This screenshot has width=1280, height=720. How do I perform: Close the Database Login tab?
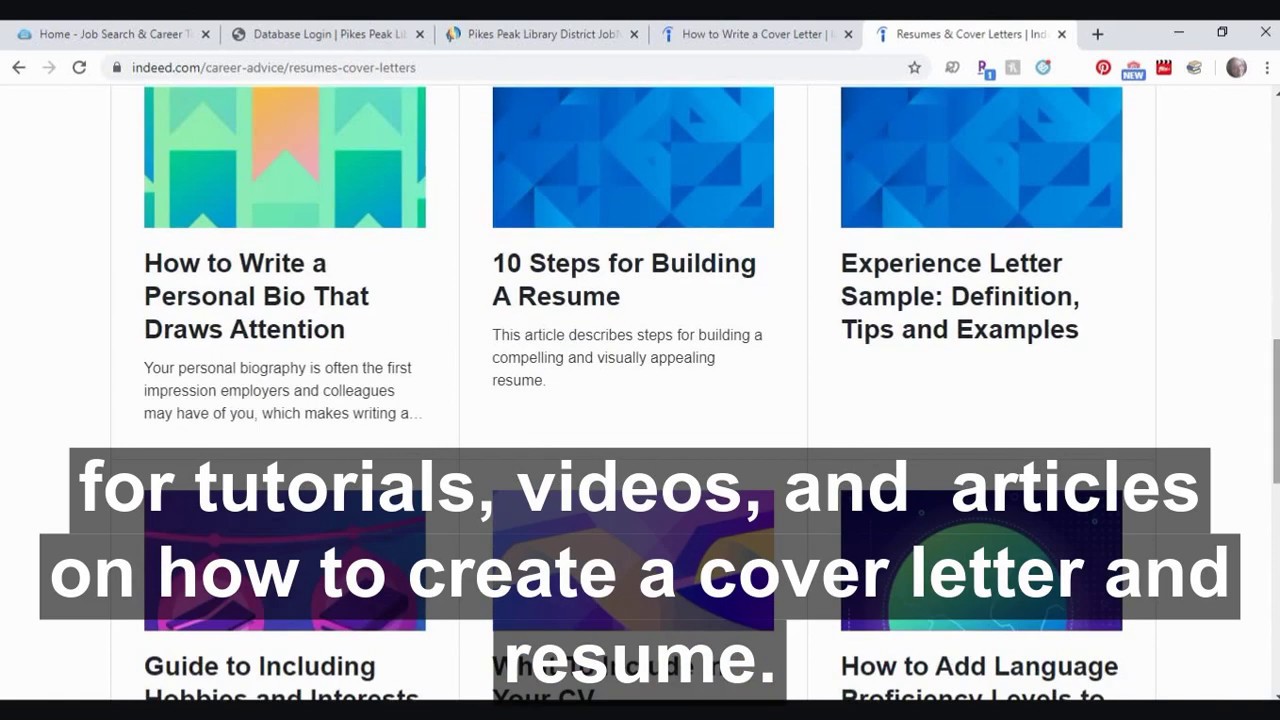pyautogui.click(x=420, y=34)
